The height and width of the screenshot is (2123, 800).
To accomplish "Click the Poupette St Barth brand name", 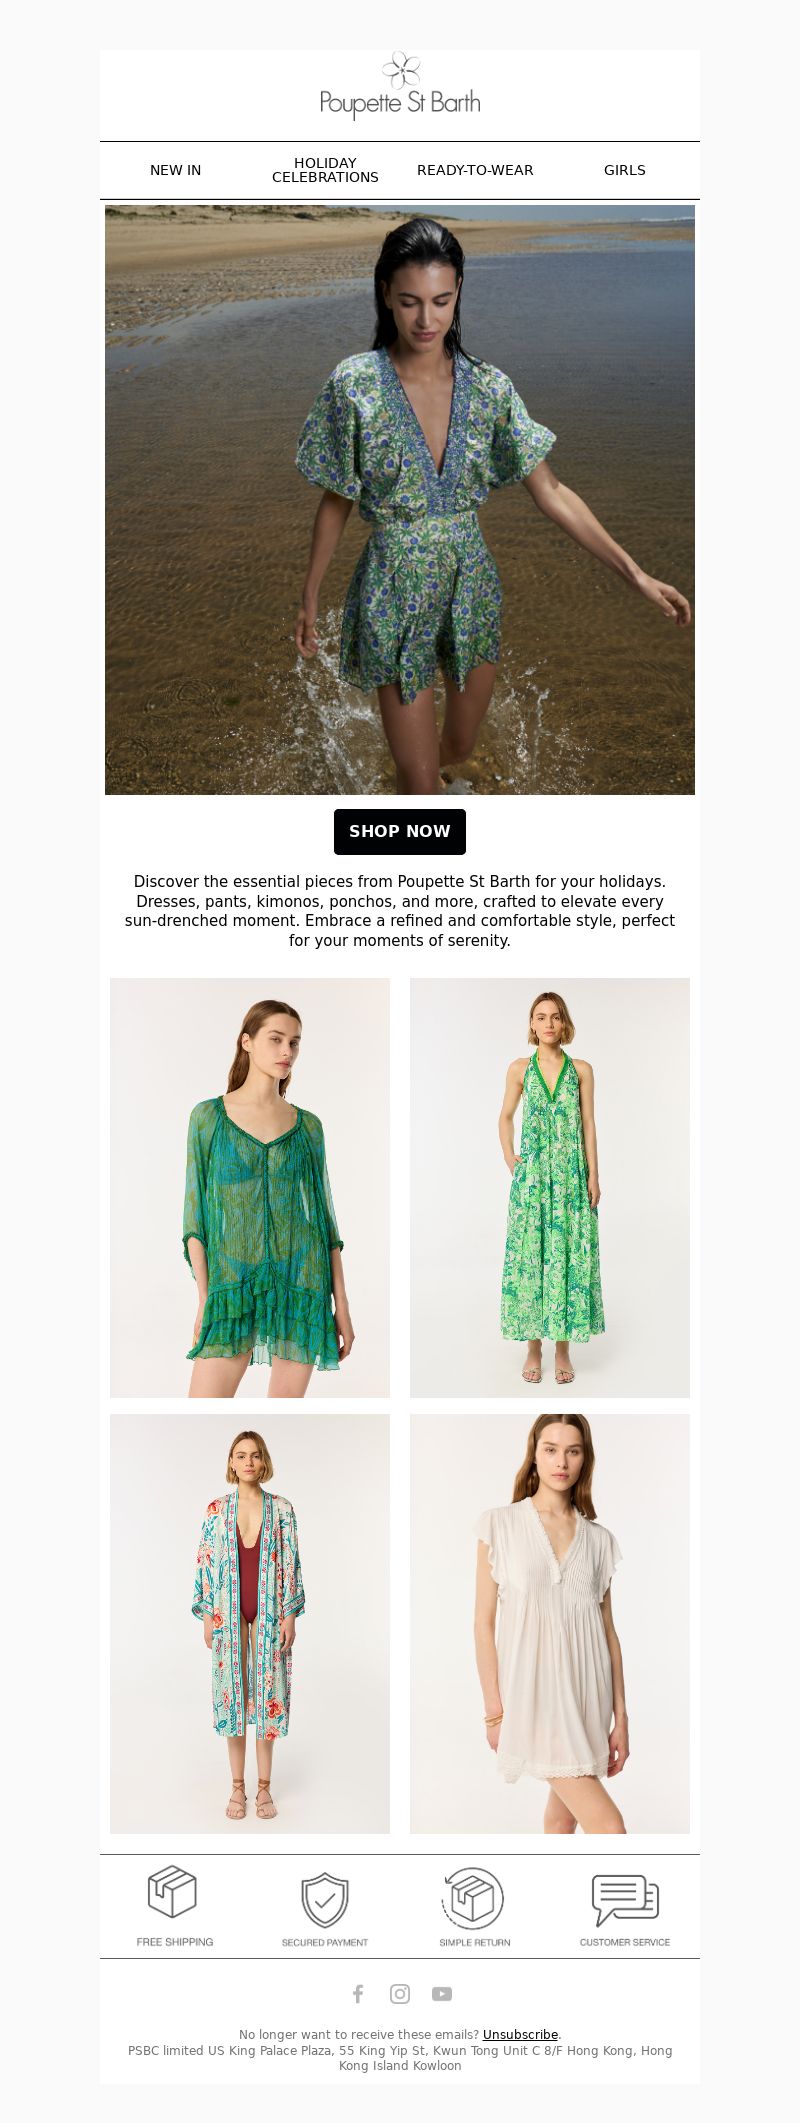I will pyautogui.click(x=400, y=104).
